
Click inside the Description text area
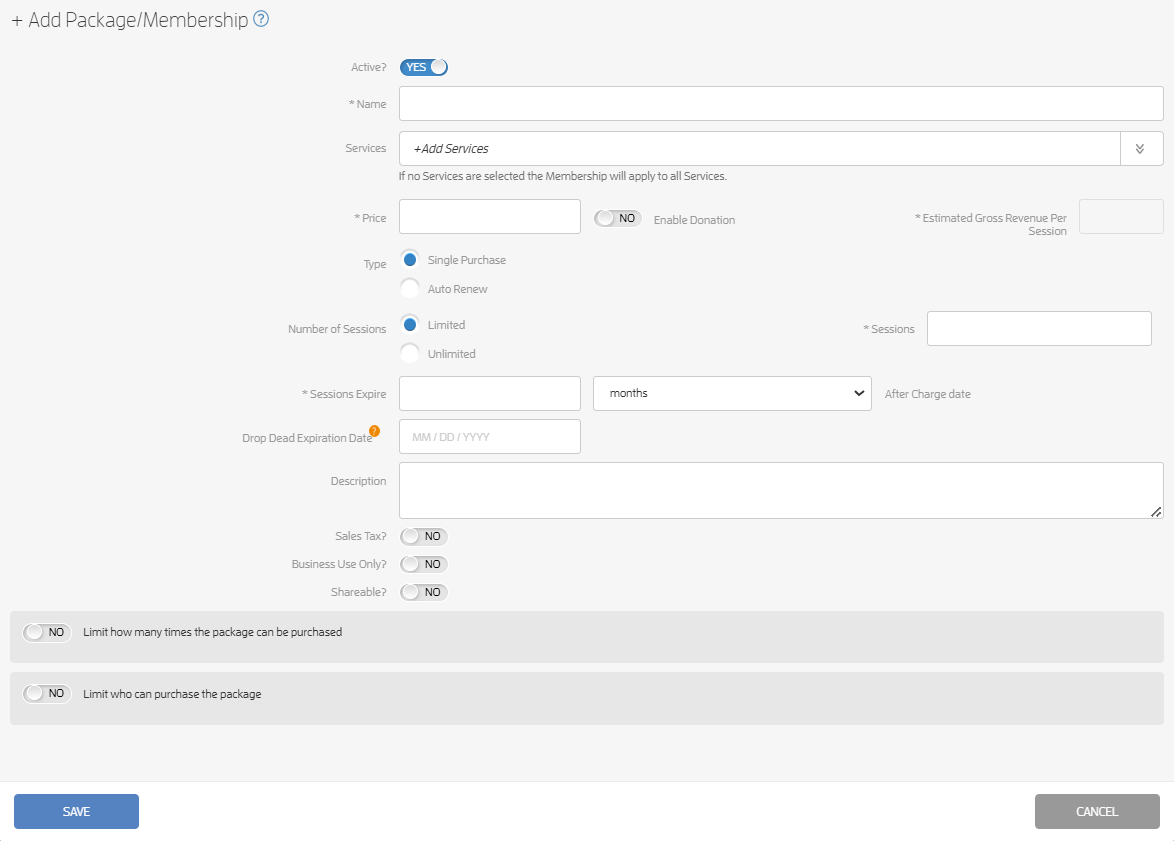click(781, 491)
